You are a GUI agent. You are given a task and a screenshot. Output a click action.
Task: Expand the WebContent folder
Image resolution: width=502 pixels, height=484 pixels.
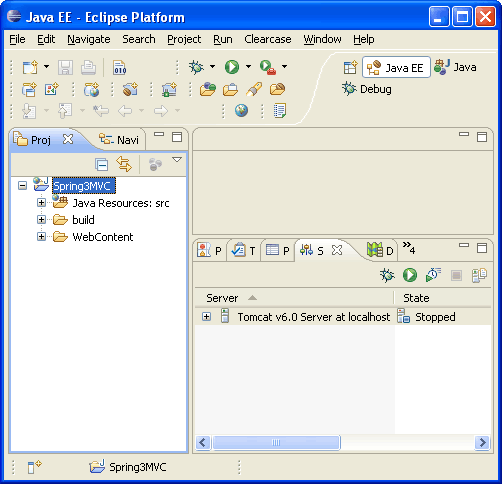41,236
